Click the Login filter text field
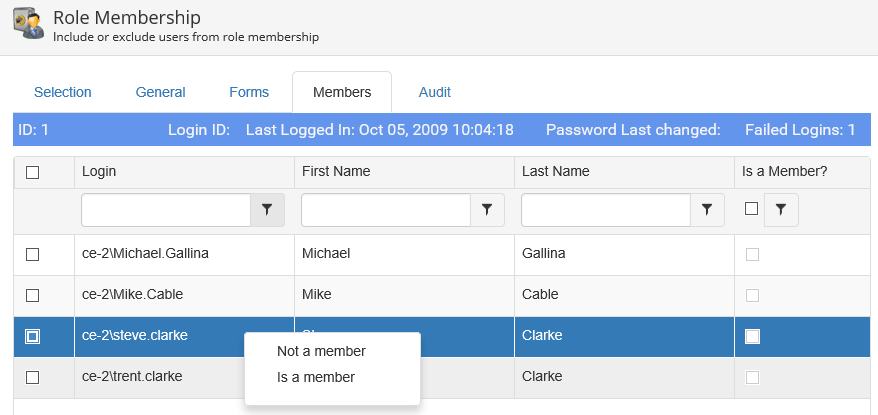878x415 pixels. pyautogui.click(x=165, y=210)
